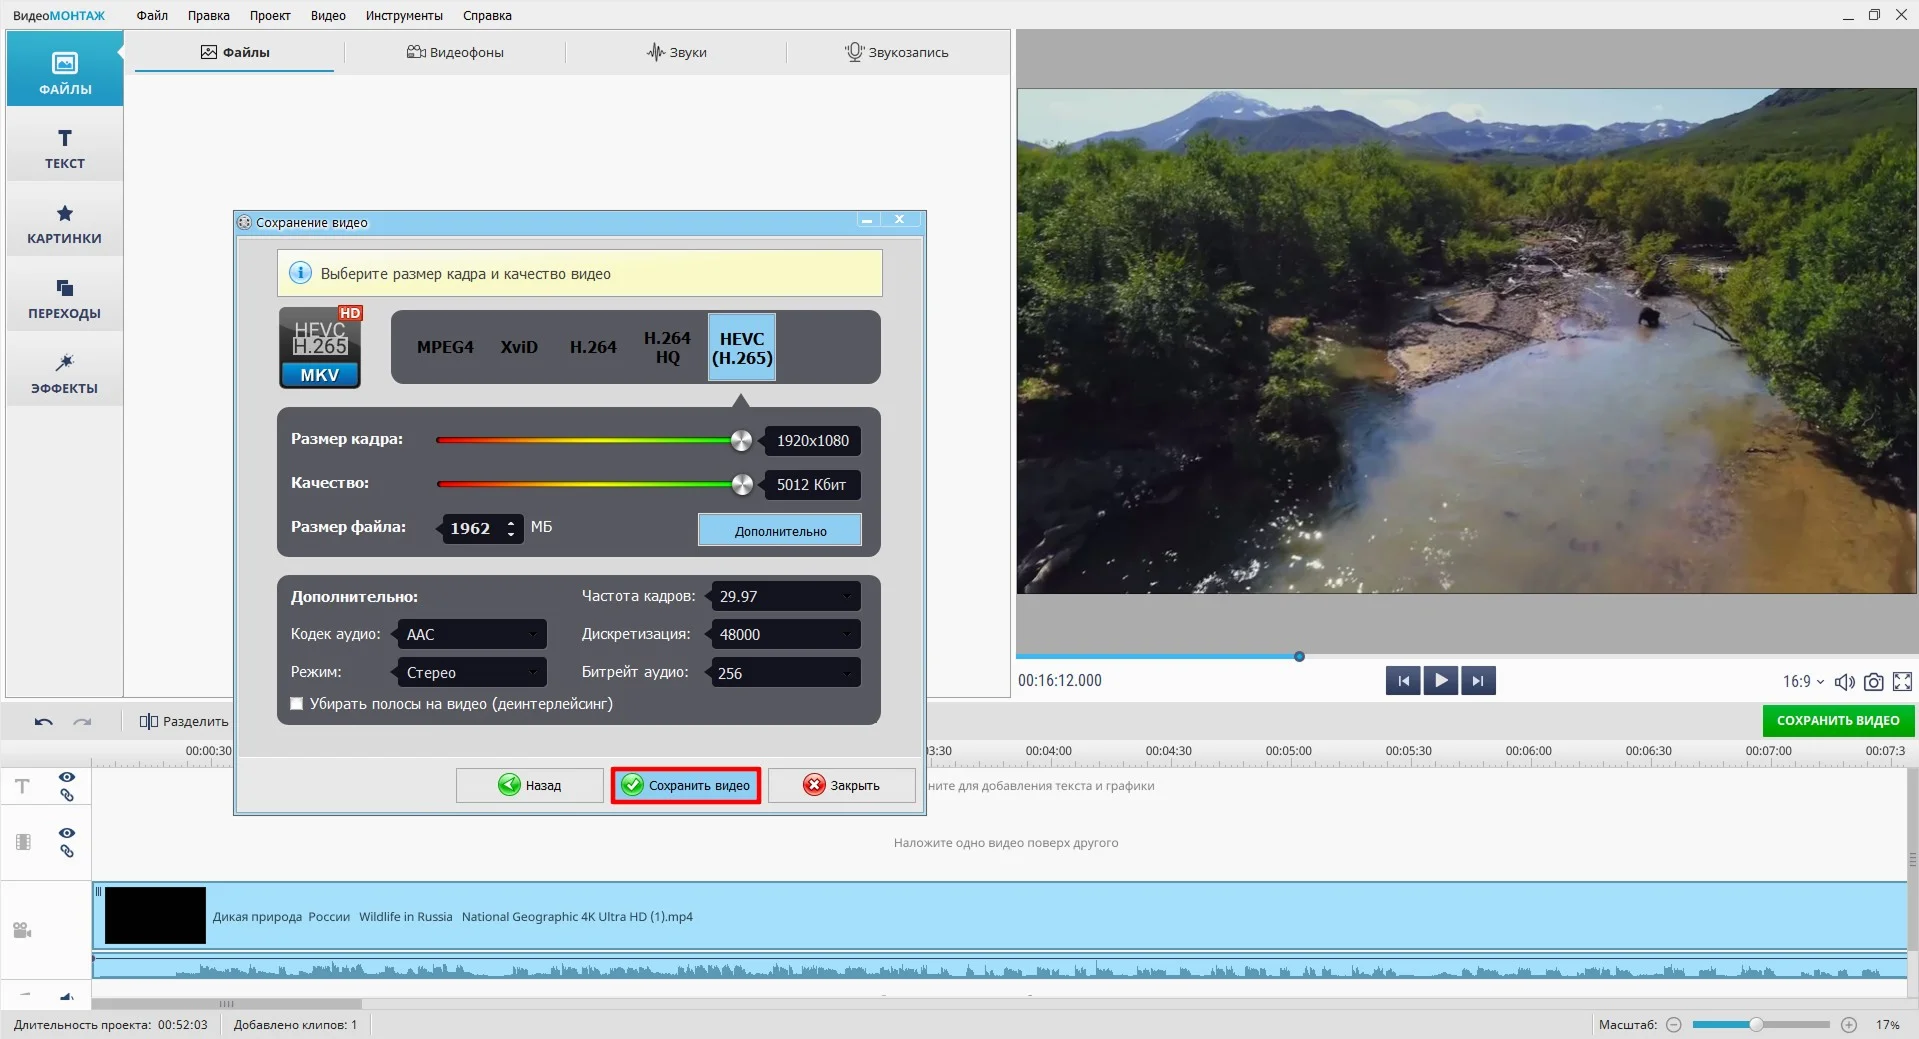Viewport: 1919px width, 1039px height.
Task: Click the file size 1962 input field
Action: 471,528
